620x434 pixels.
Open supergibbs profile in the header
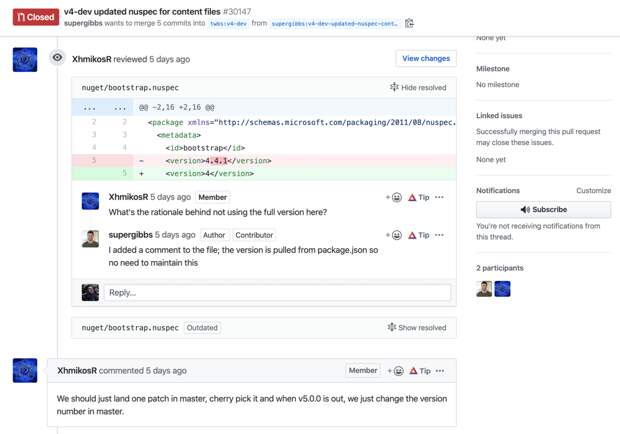[83, 23]
